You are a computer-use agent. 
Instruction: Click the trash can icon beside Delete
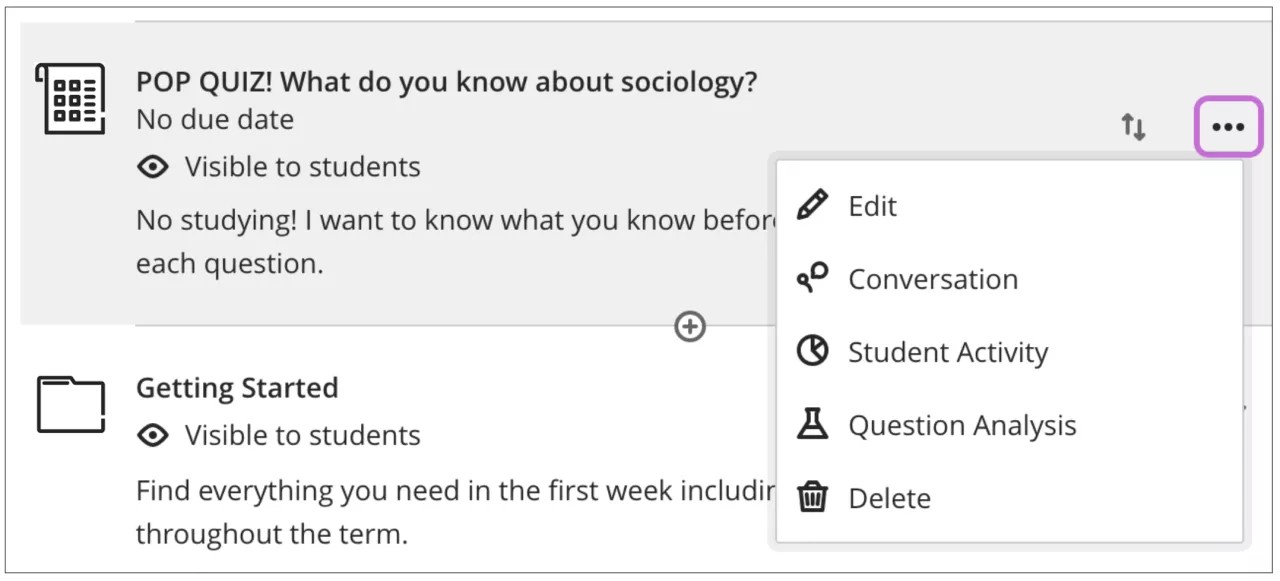[x=812, y=497]
